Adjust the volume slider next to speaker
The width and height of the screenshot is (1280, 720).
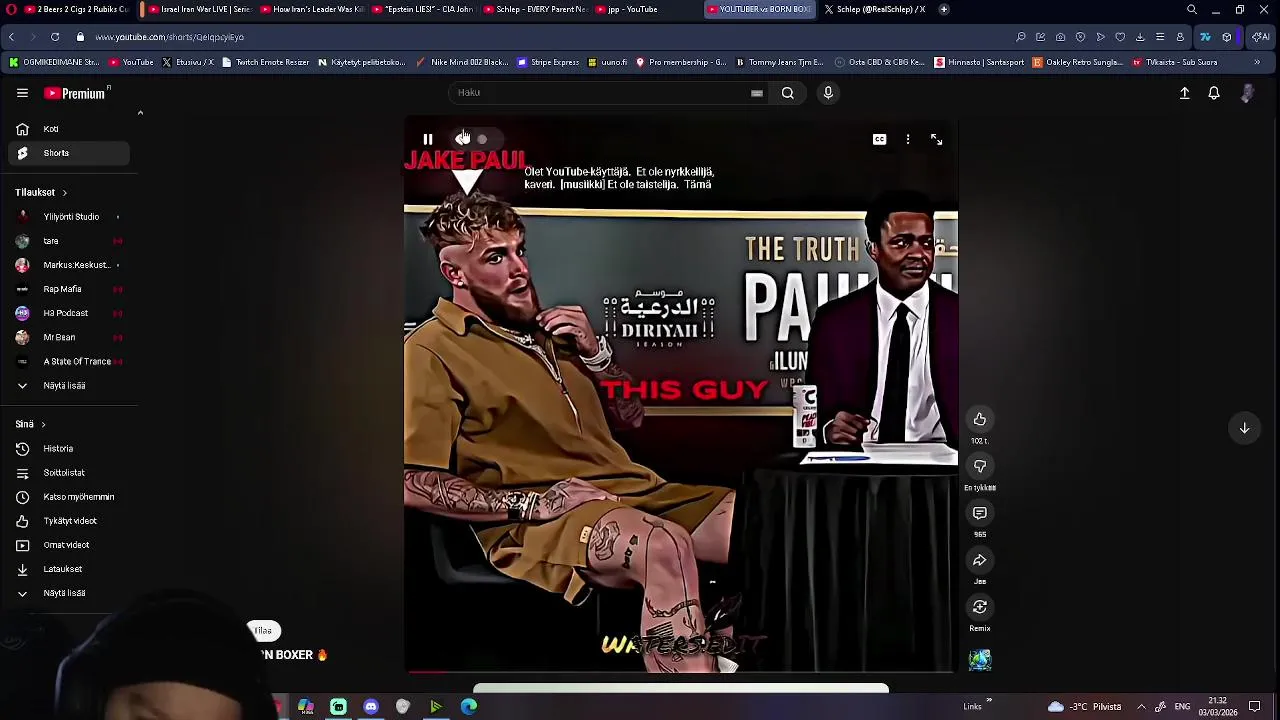(482, 139)
